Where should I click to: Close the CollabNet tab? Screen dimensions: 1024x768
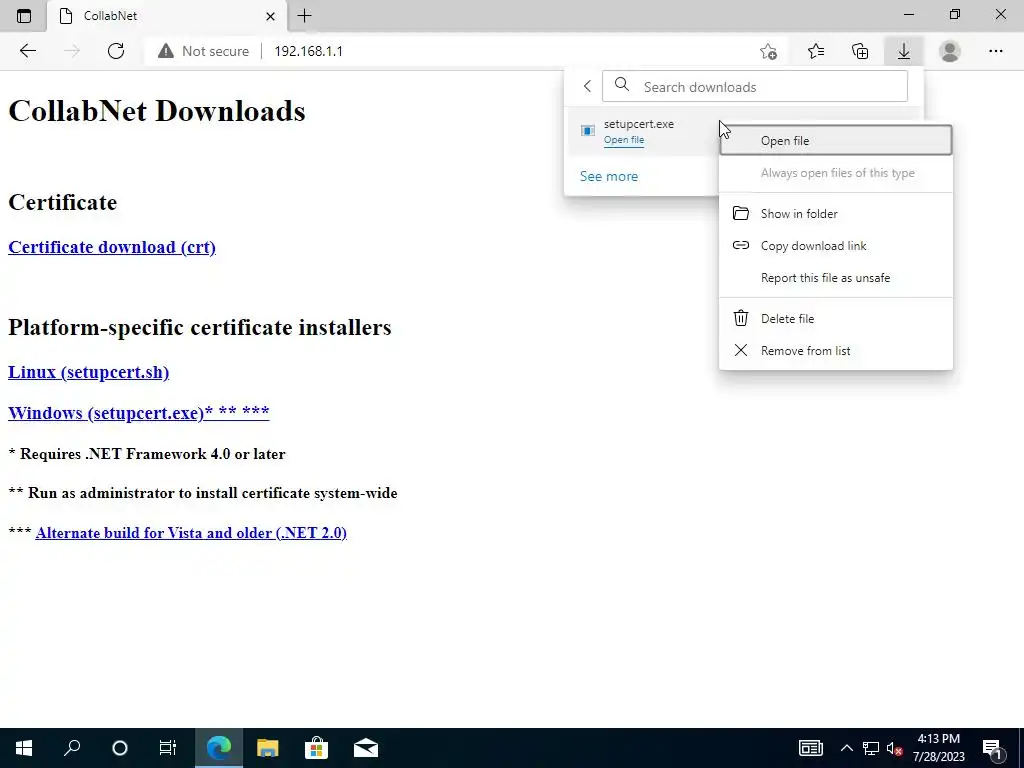[270, 16]
